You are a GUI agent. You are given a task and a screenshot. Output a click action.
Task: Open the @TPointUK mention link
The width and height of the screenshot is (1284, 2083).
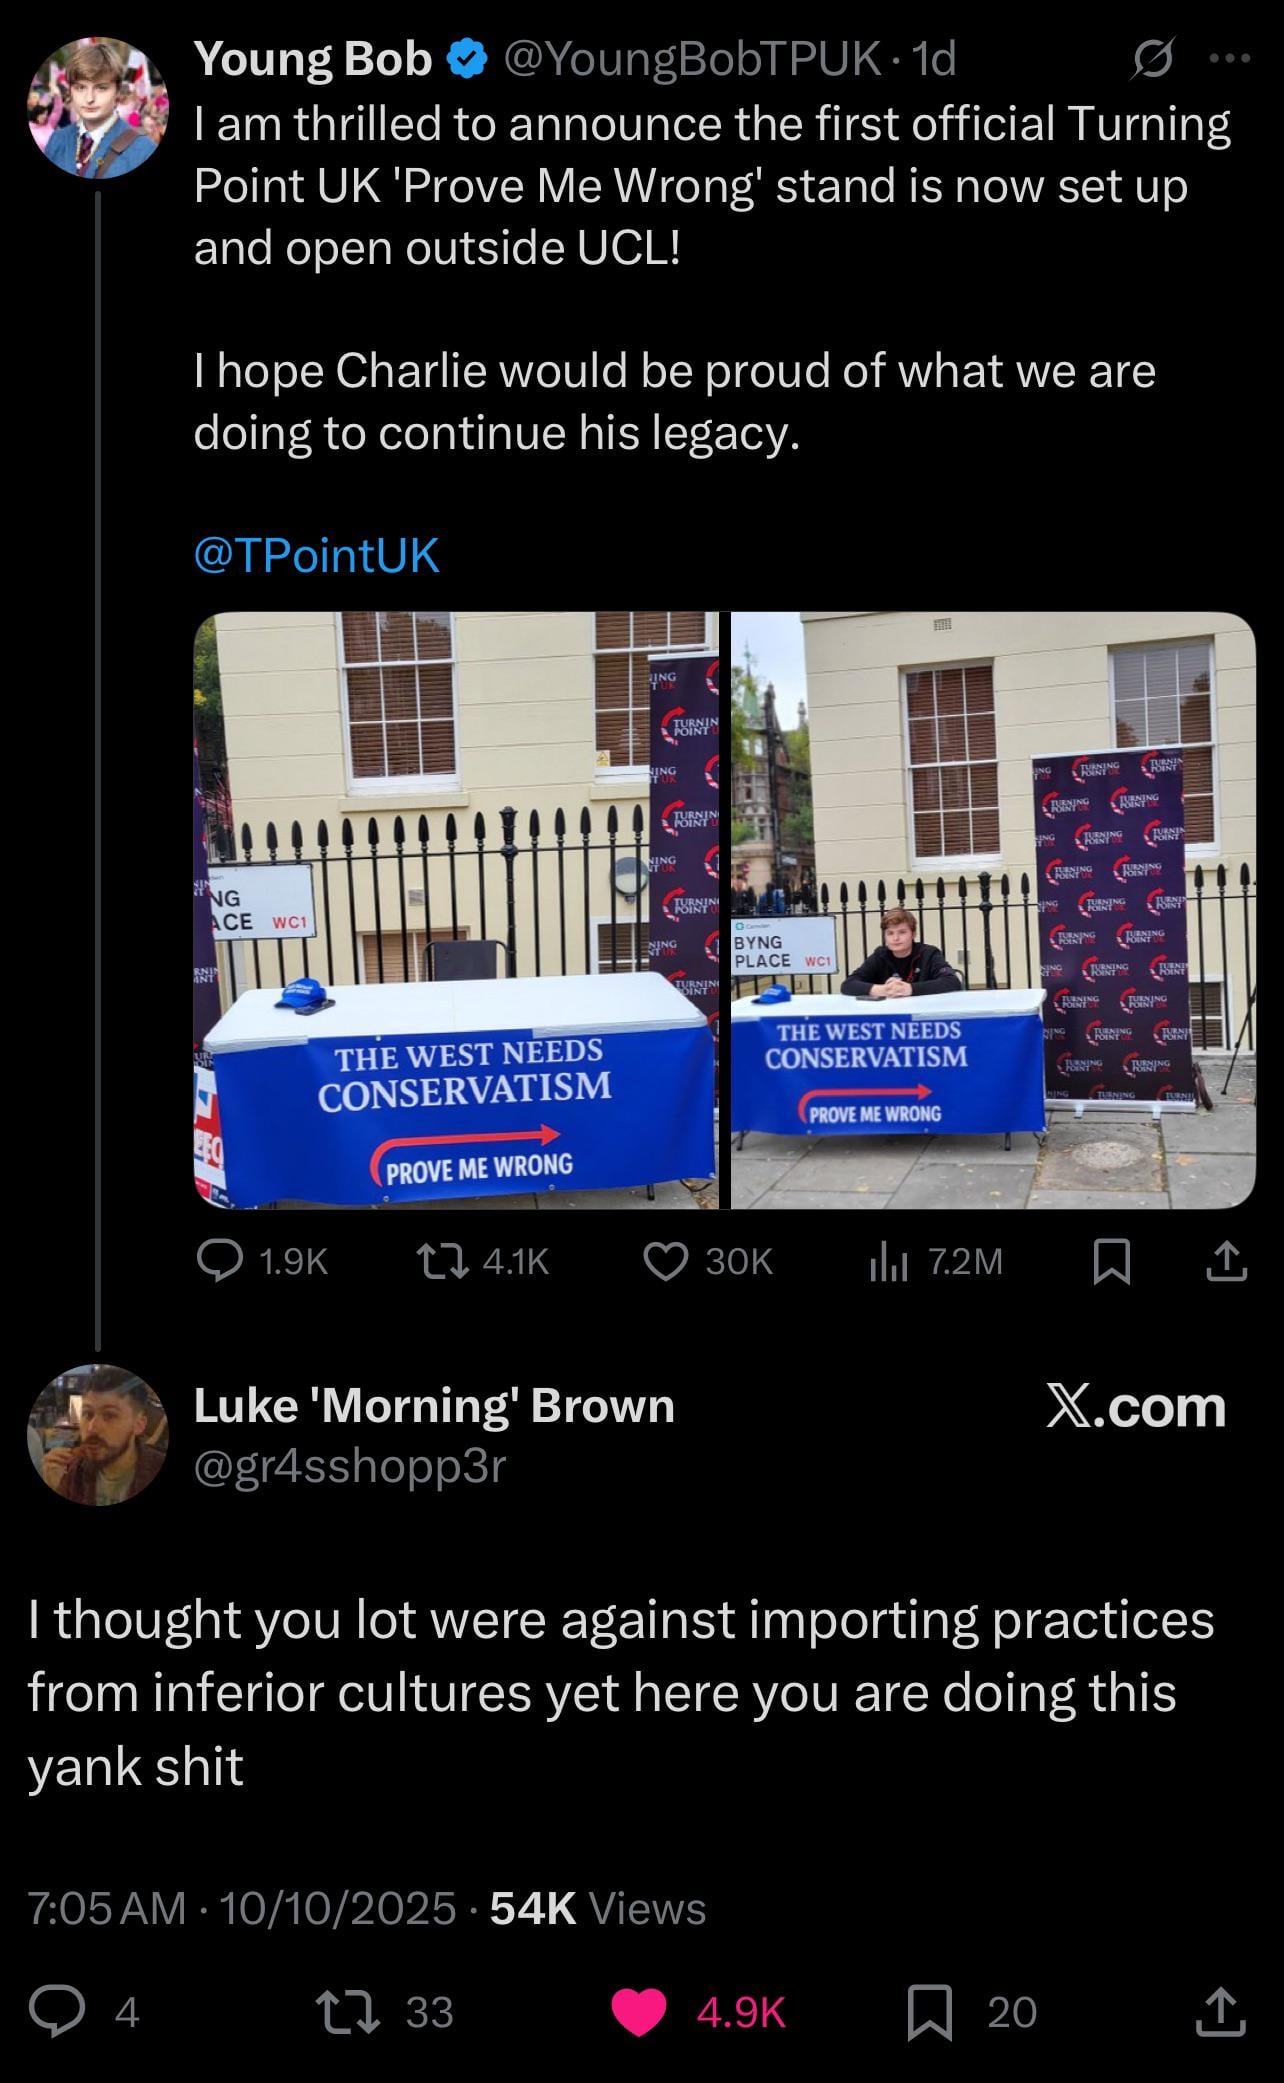(316, 555)
